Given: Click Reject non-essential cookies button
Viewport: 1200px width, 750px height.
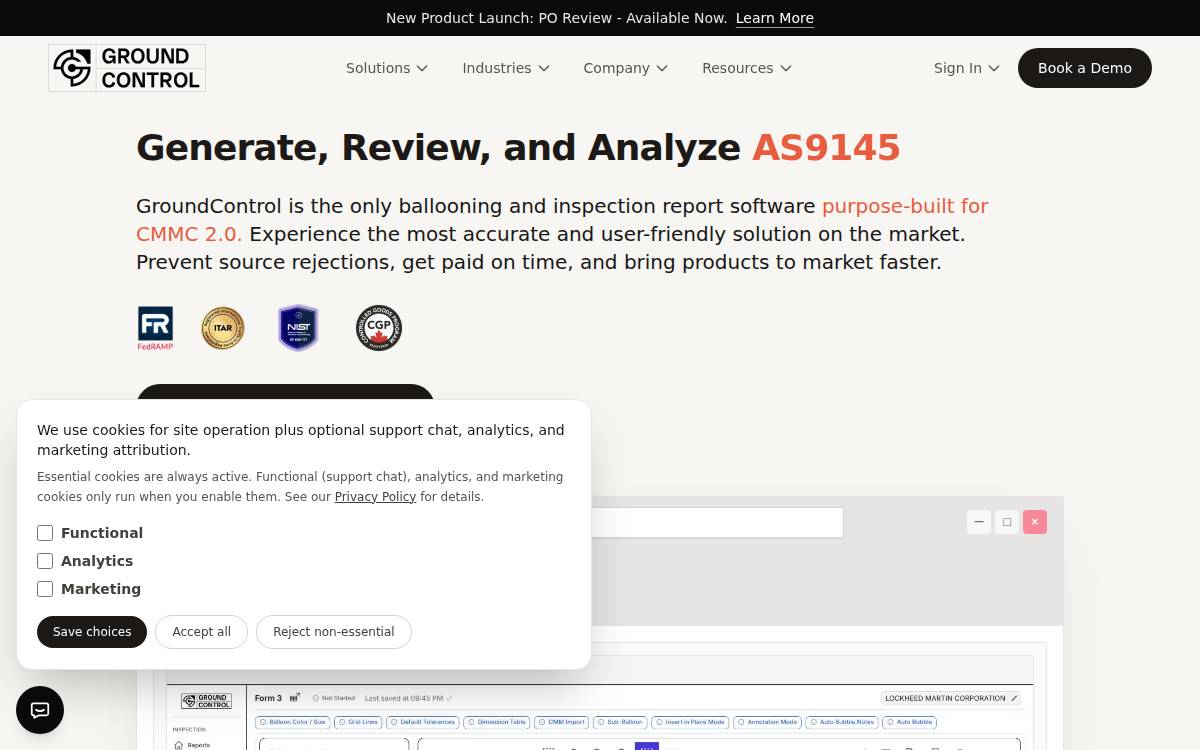Looking at the screenshot, I should point(334,632).
